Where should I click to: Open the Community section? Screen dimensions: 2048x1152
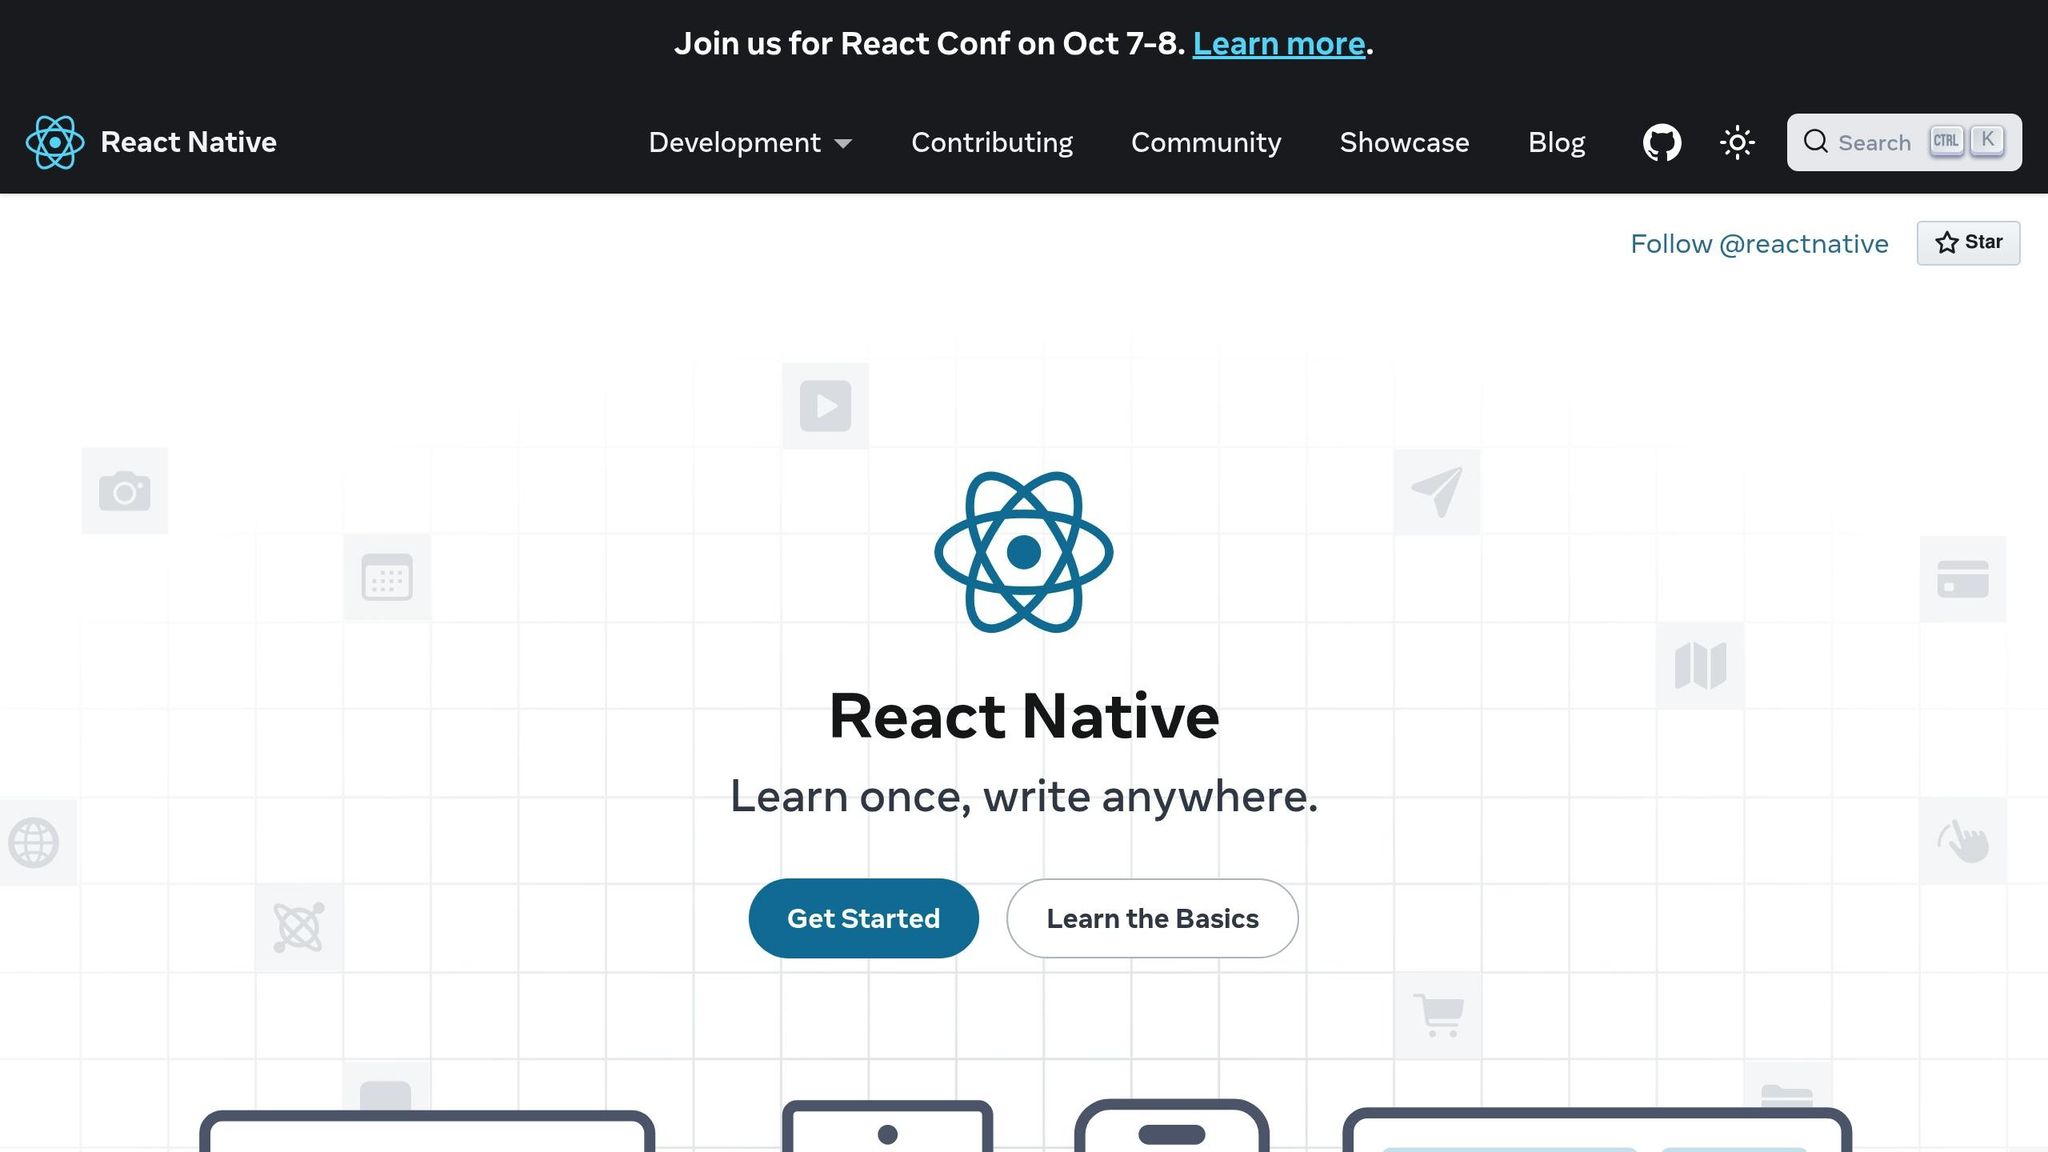coord(1205,142)
